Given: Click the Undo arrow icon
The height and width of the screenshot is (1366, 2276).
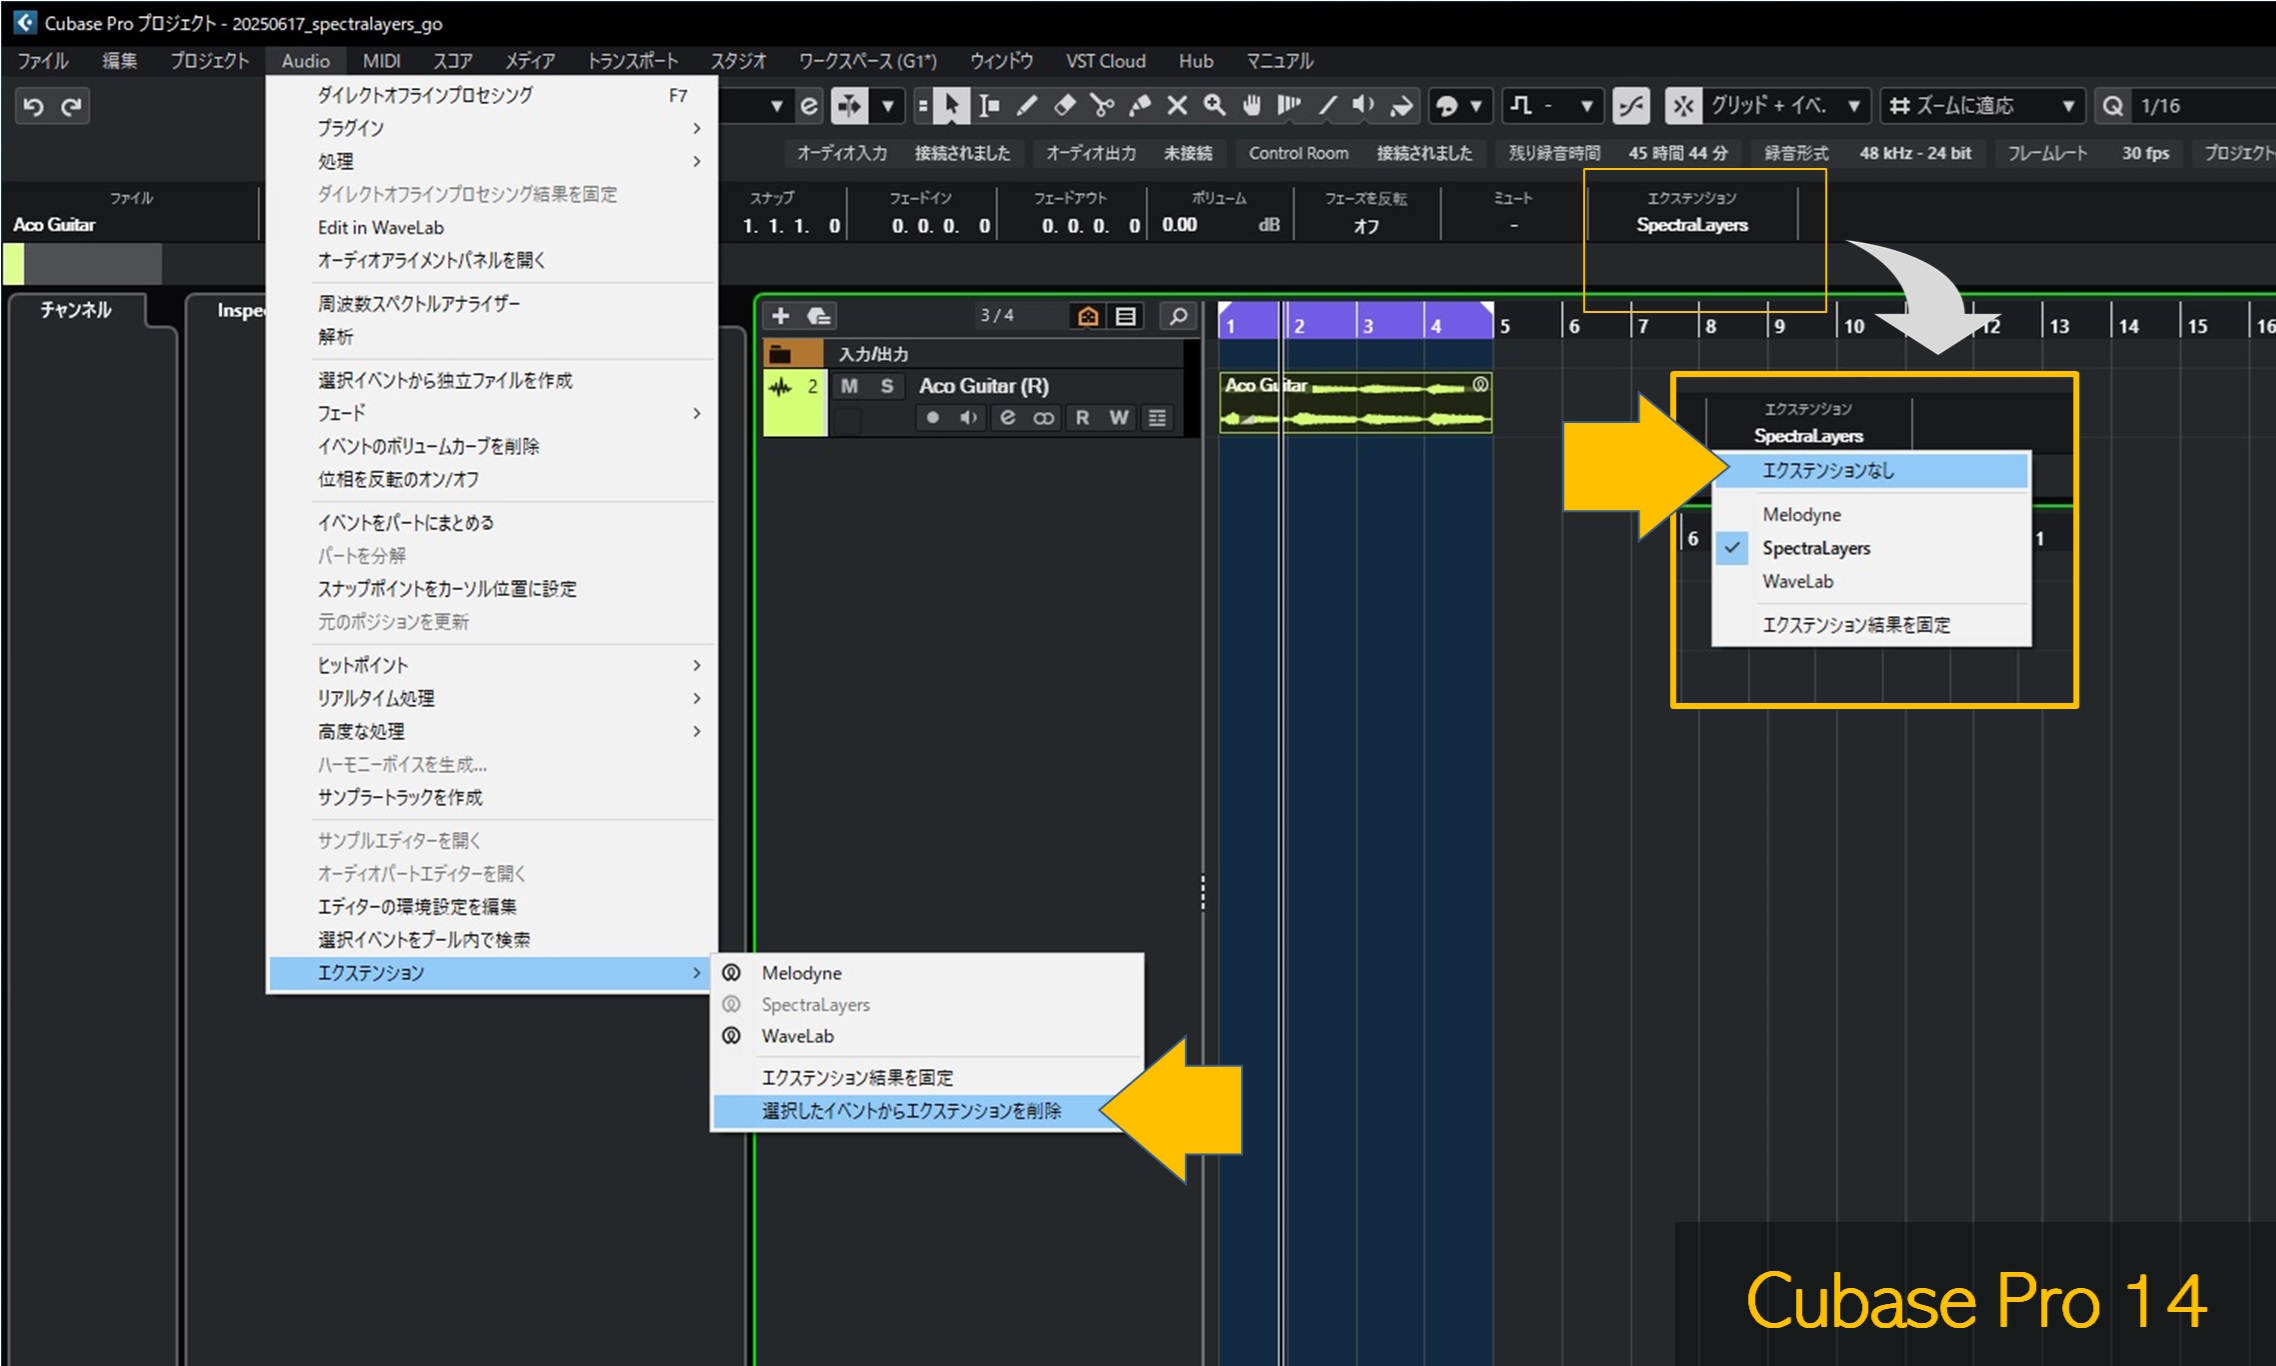Looking at the screenshot, I should coord(33,106).
